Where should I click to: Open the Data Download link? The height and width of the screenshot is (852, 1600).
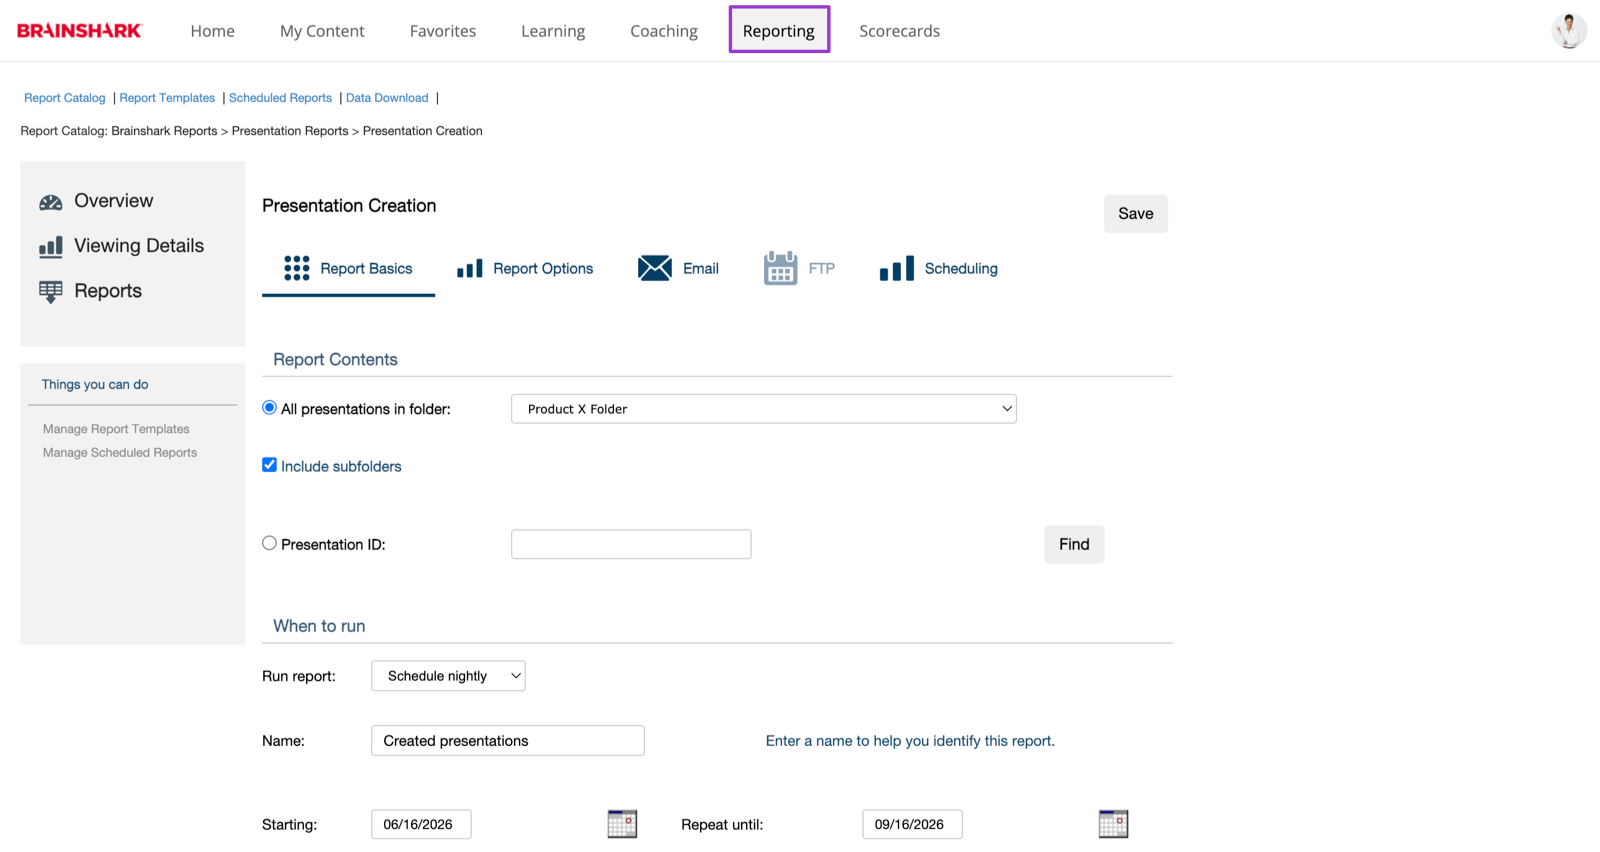[x=387, y=98]
